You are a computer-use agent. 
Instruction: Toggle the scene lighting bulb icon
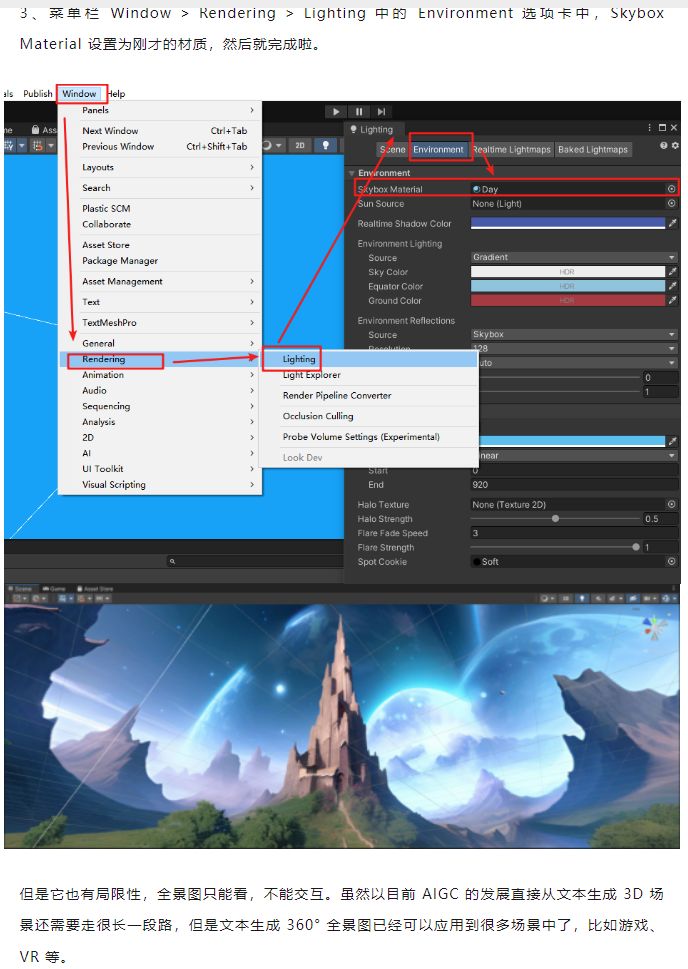tap(325, 145)
